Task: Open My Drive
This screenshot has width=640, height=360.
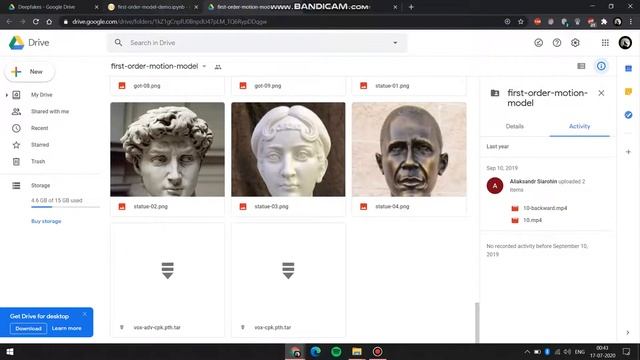Action: pos(42,95)
